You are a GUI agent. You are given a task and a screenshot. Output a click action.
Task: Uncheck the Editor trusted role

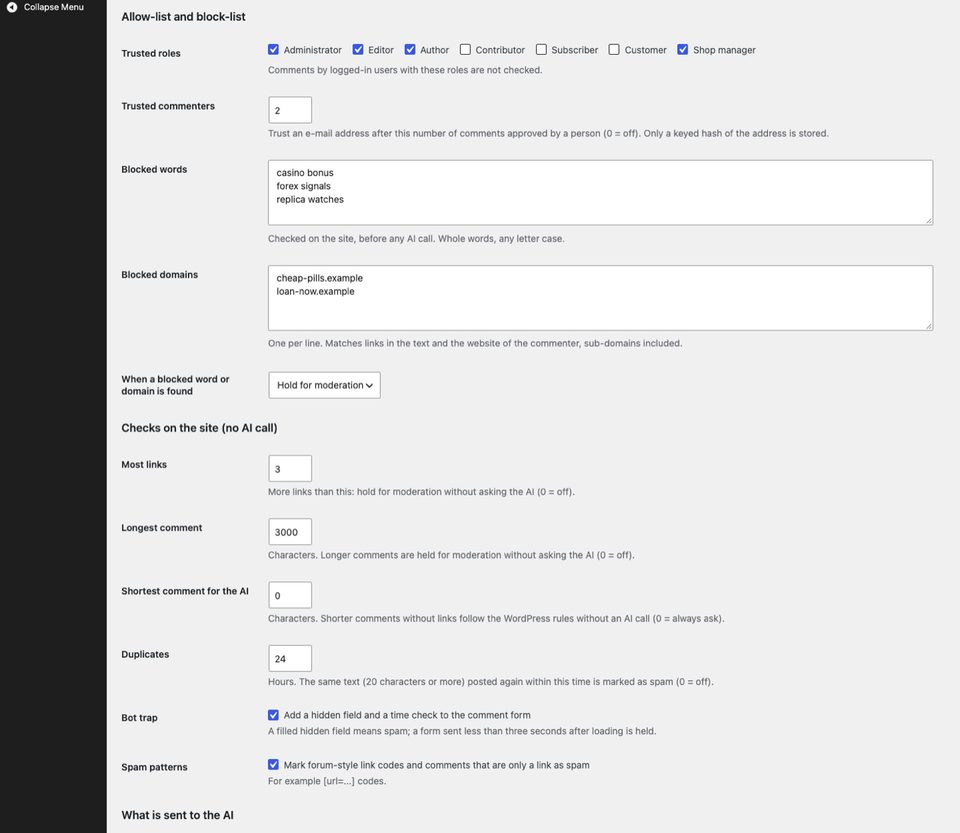[358, 50]
